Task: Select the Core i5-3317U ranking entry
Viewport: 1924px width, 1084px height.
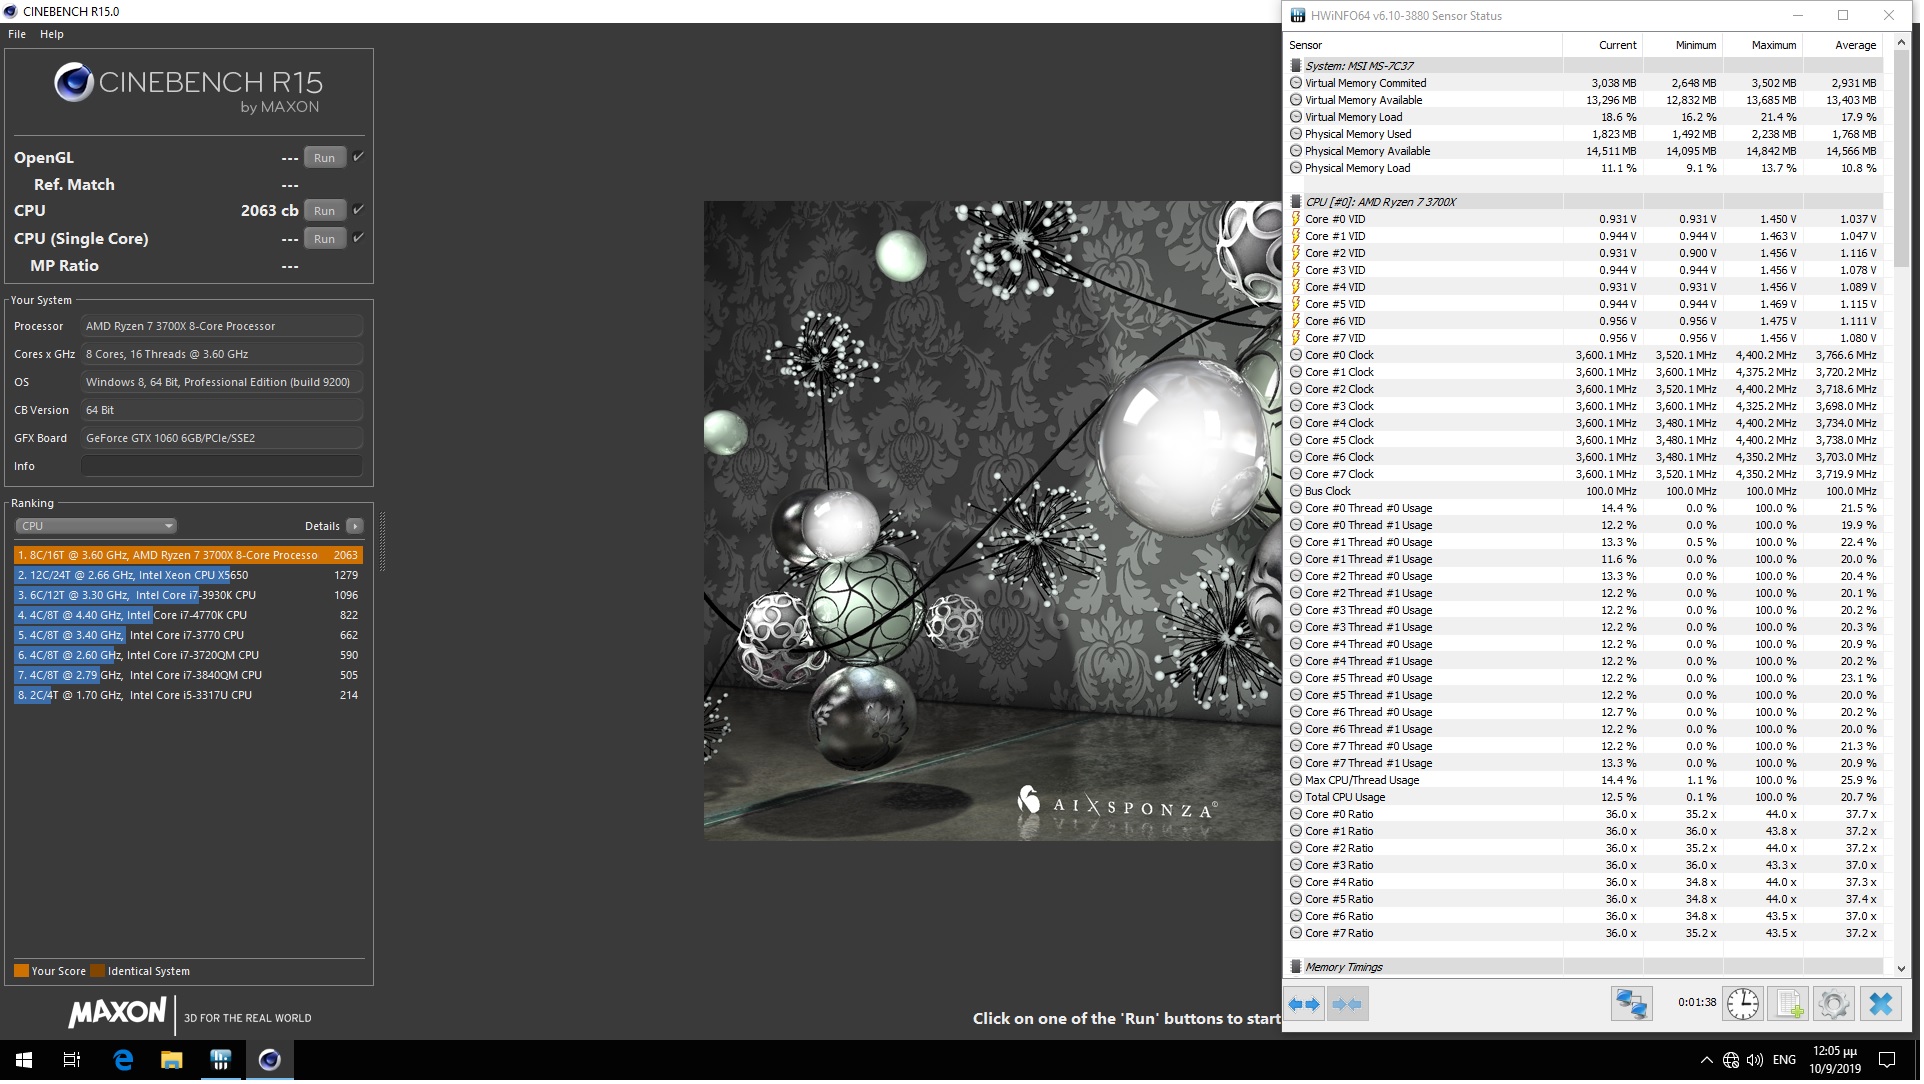Action: point(188,696)
